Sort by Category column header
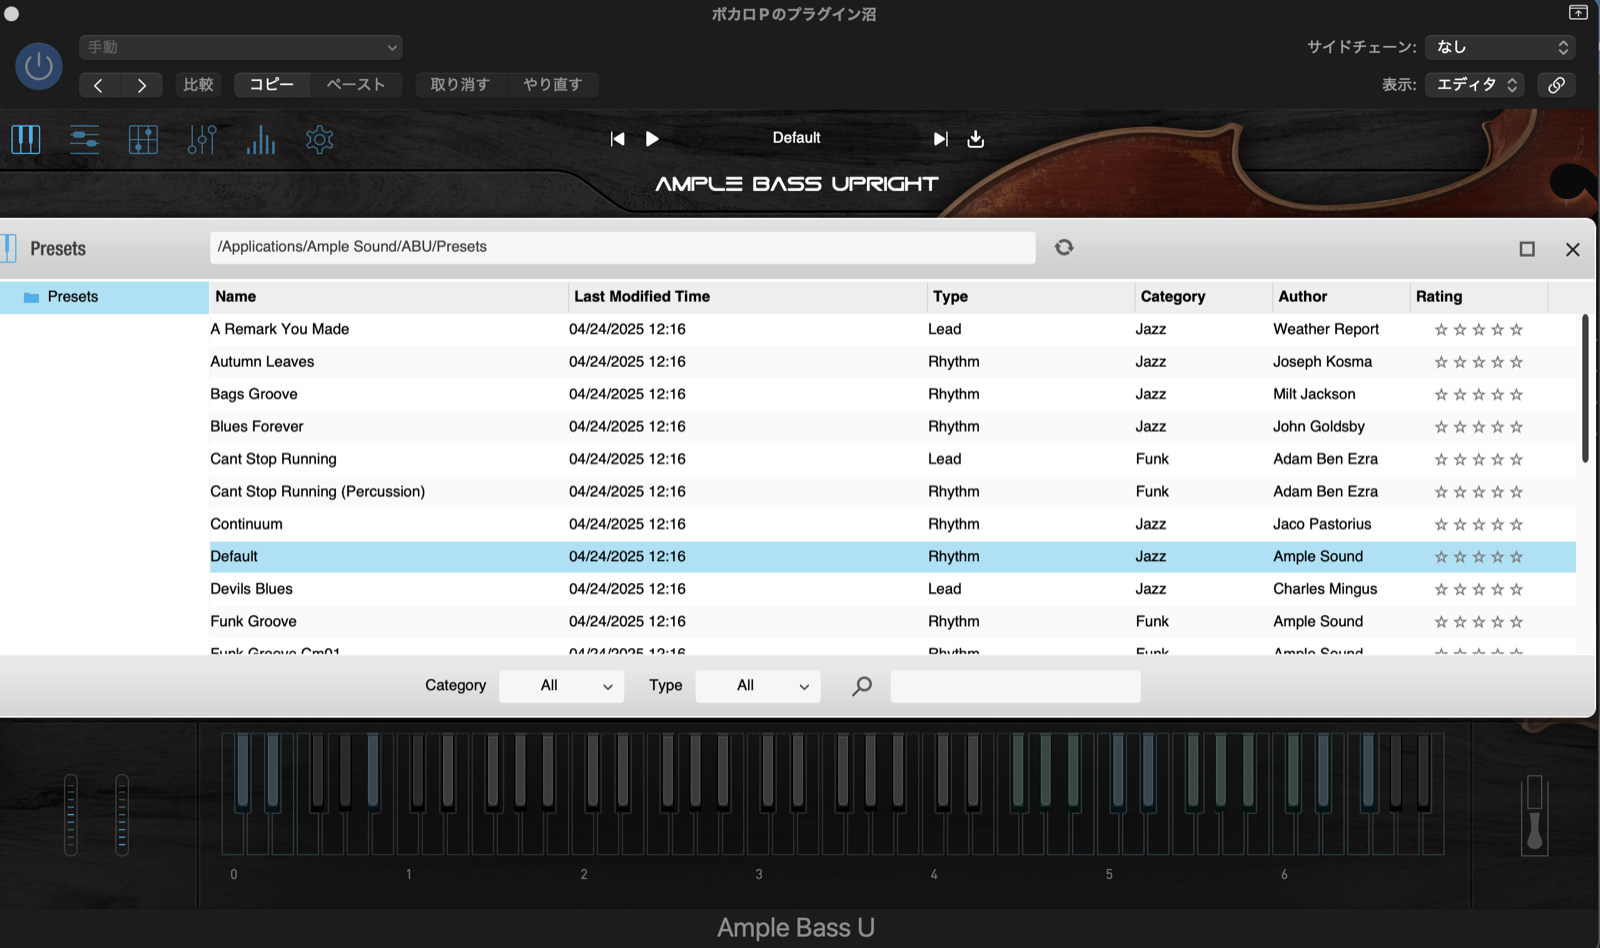The image size is (1600, 948). (x=1203, y=297)
